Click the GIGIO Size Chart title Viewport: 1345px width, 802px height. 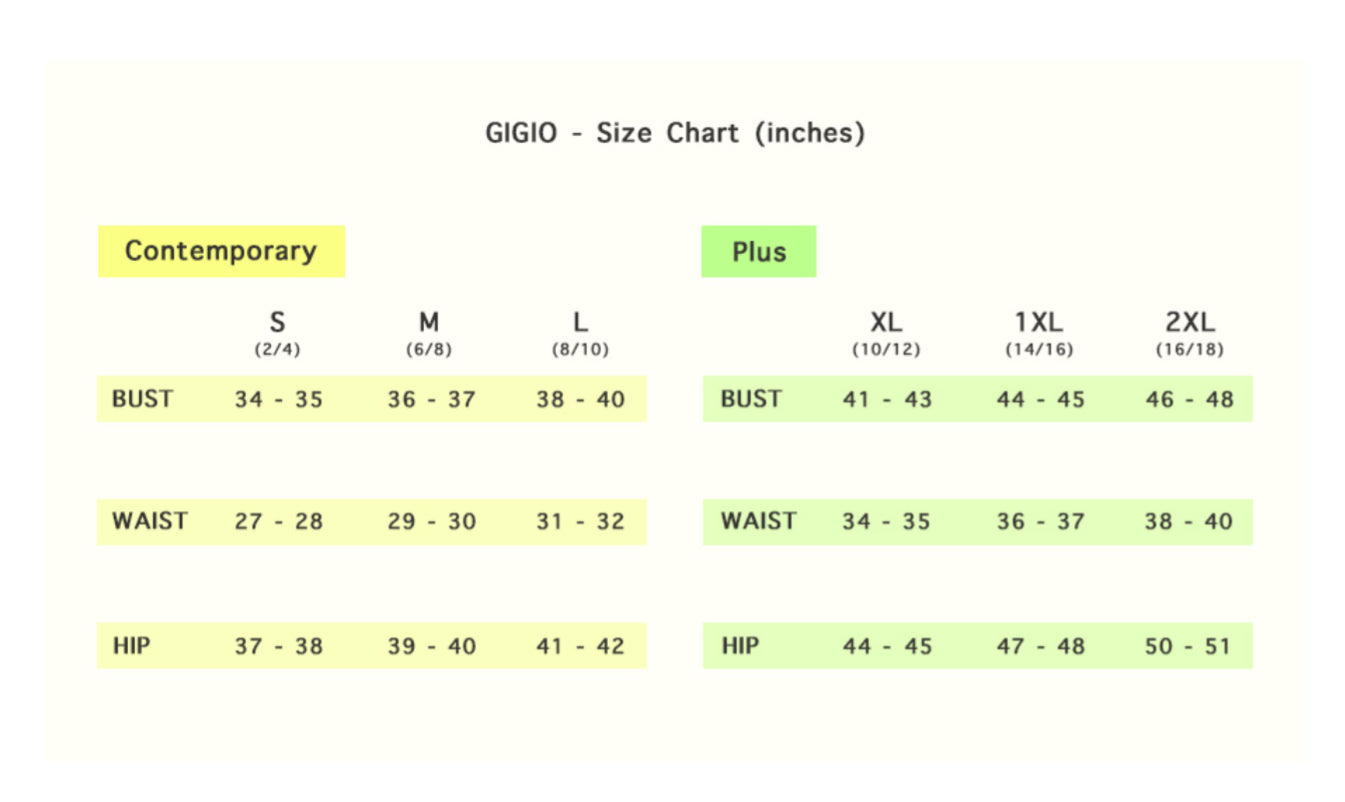[x=675, y=133]
